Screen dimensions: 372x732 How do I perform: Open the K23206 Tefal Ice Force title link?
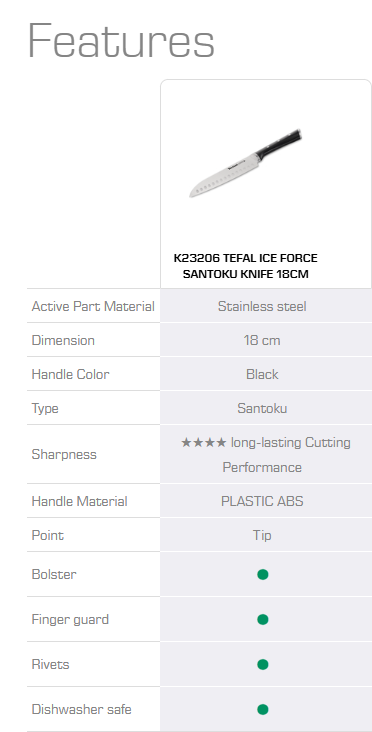click(246, 266)
